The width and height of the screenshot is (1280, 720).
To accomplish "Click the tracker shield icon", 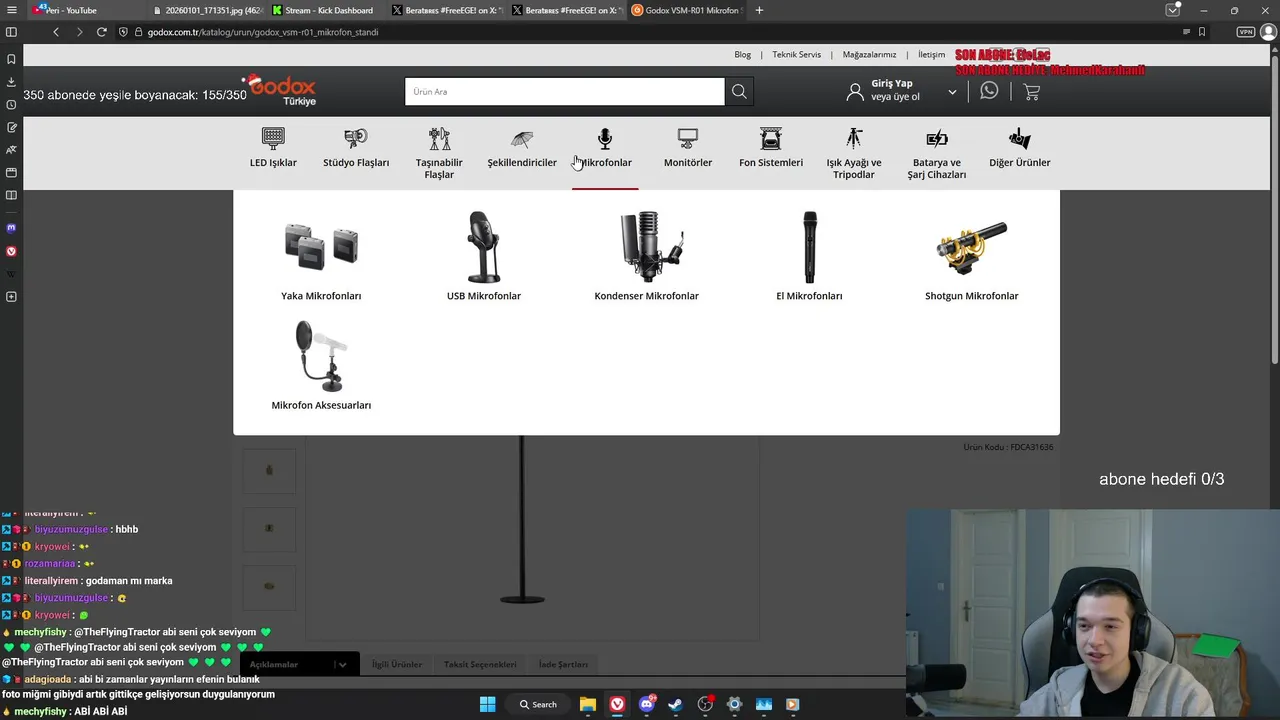I will (x=124, y=32).
